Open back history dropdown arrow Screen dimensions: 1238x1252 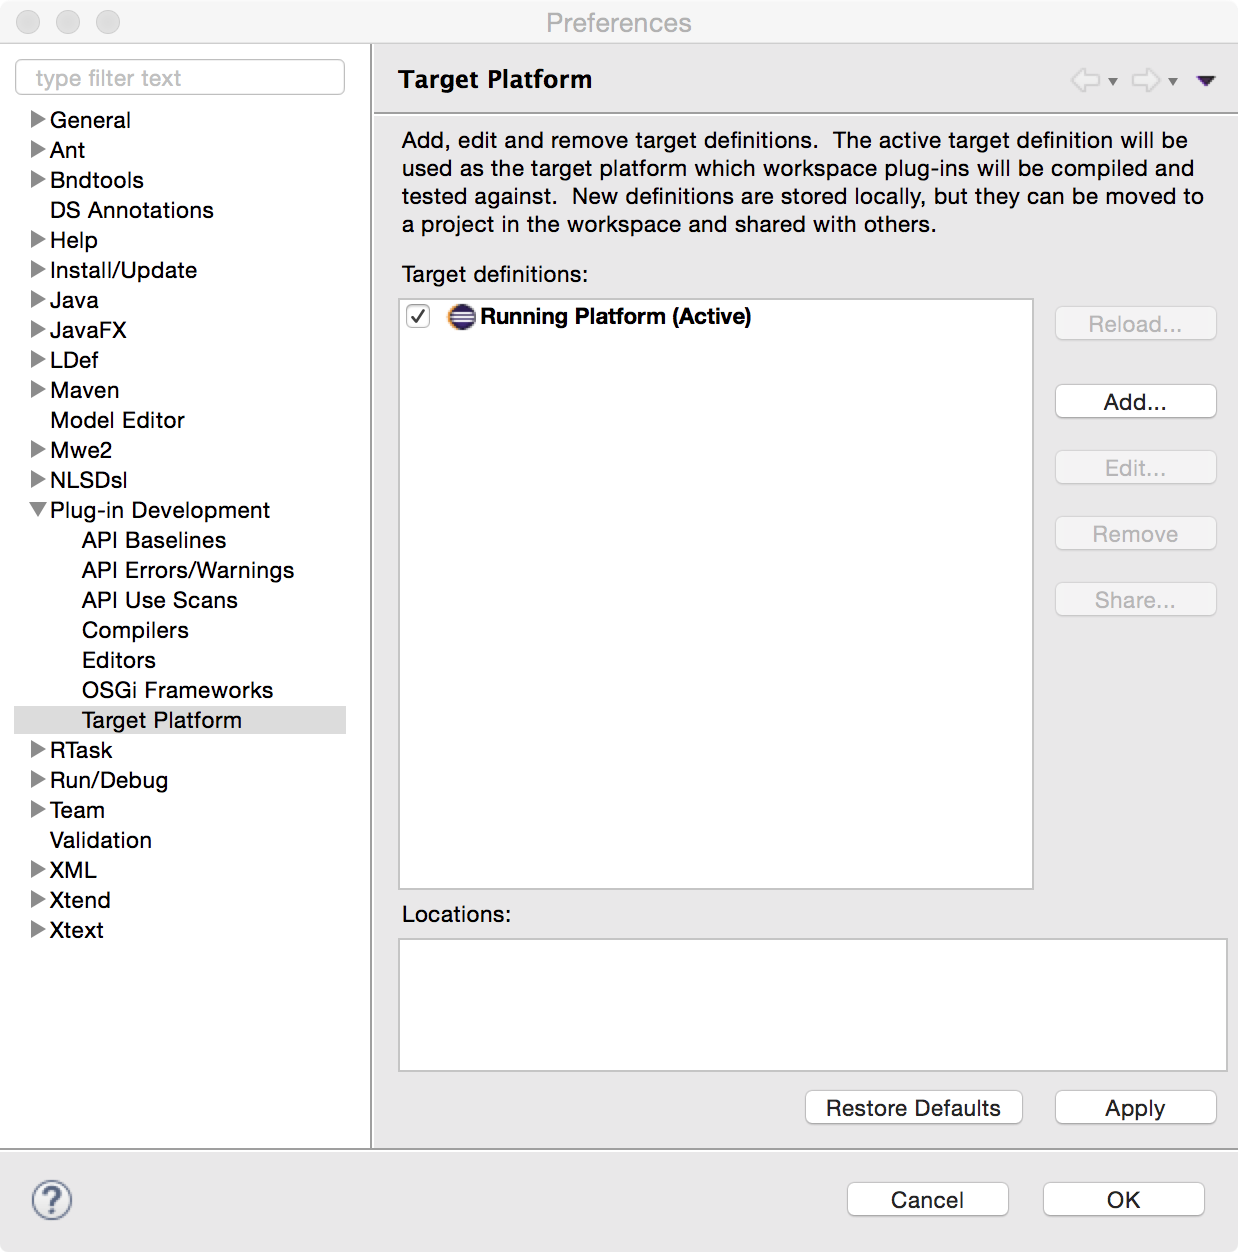(1113, 82)
